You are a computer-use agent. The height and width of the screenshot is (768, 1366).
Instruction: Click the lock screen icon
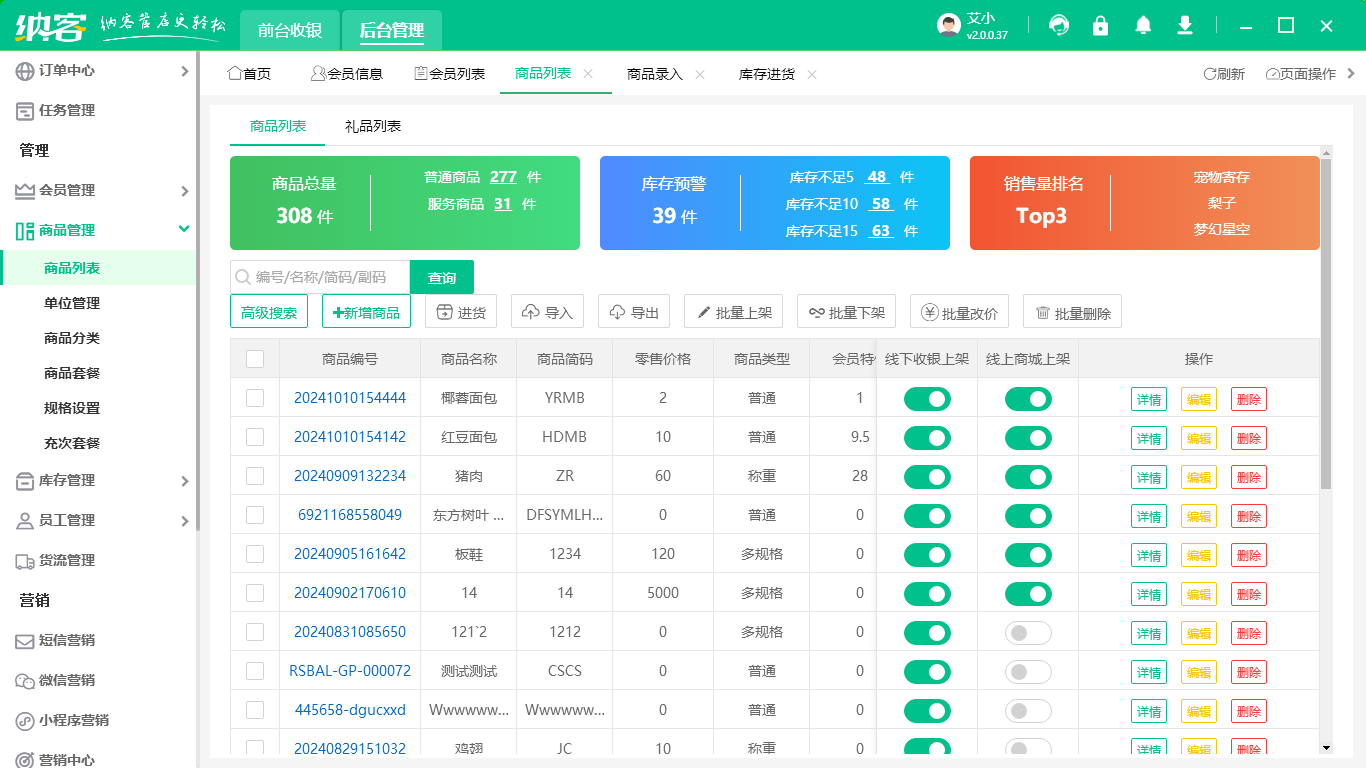[1100, 26]
